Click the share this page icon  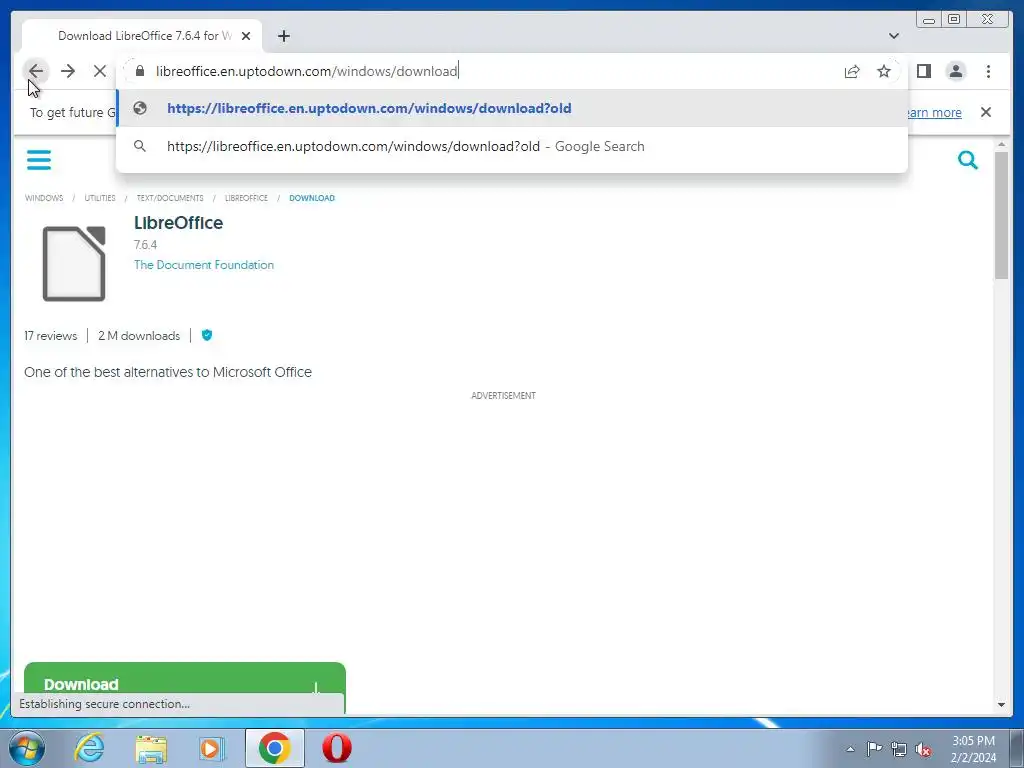[x=852, y=71]
